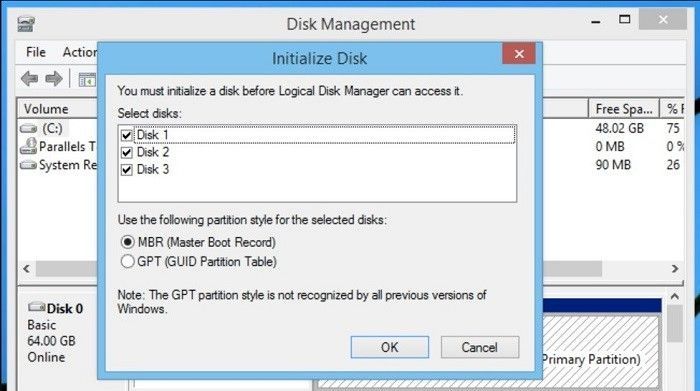700x391 pixels.
Task: Click the Disk 0 drive icon
Action: pos(37,307)
